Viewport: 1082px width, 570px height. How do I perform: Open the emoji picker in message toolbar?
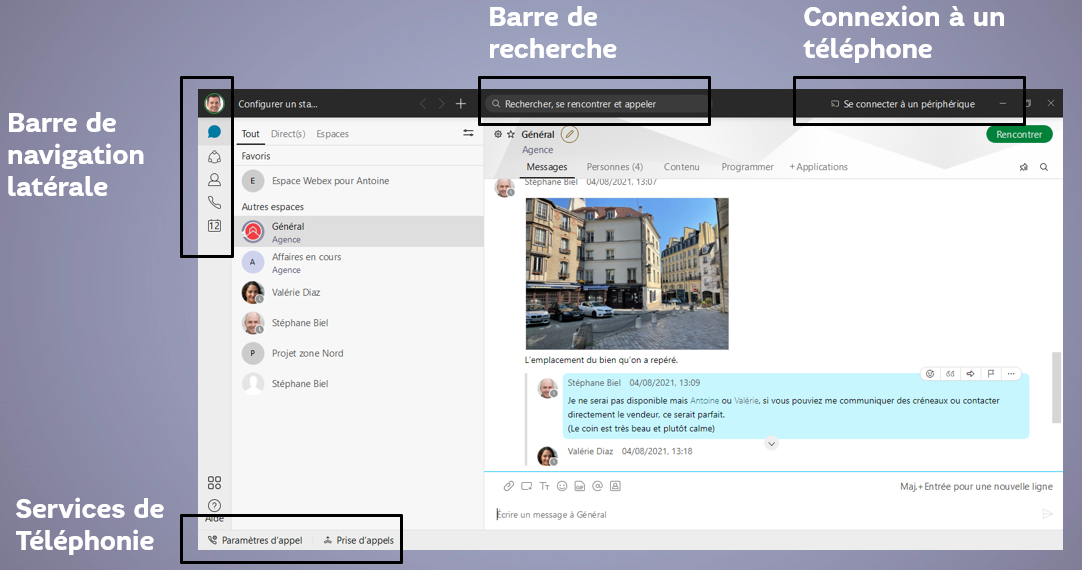pos(562,486)
